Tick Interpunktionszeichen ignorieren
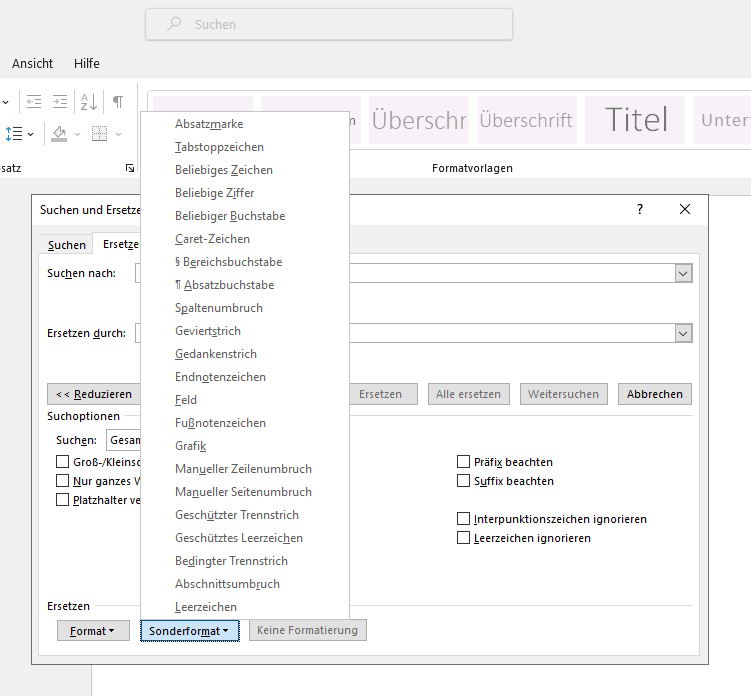Image resolution: width=751 pixels, height=696 pixels. [x=463, y=519]
